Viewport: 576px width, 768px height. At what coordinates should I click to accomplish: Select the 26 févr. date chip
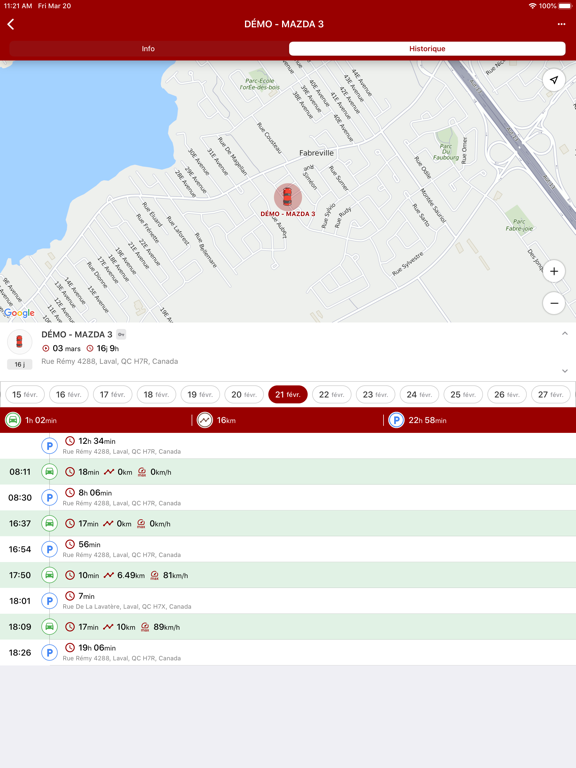507,394
